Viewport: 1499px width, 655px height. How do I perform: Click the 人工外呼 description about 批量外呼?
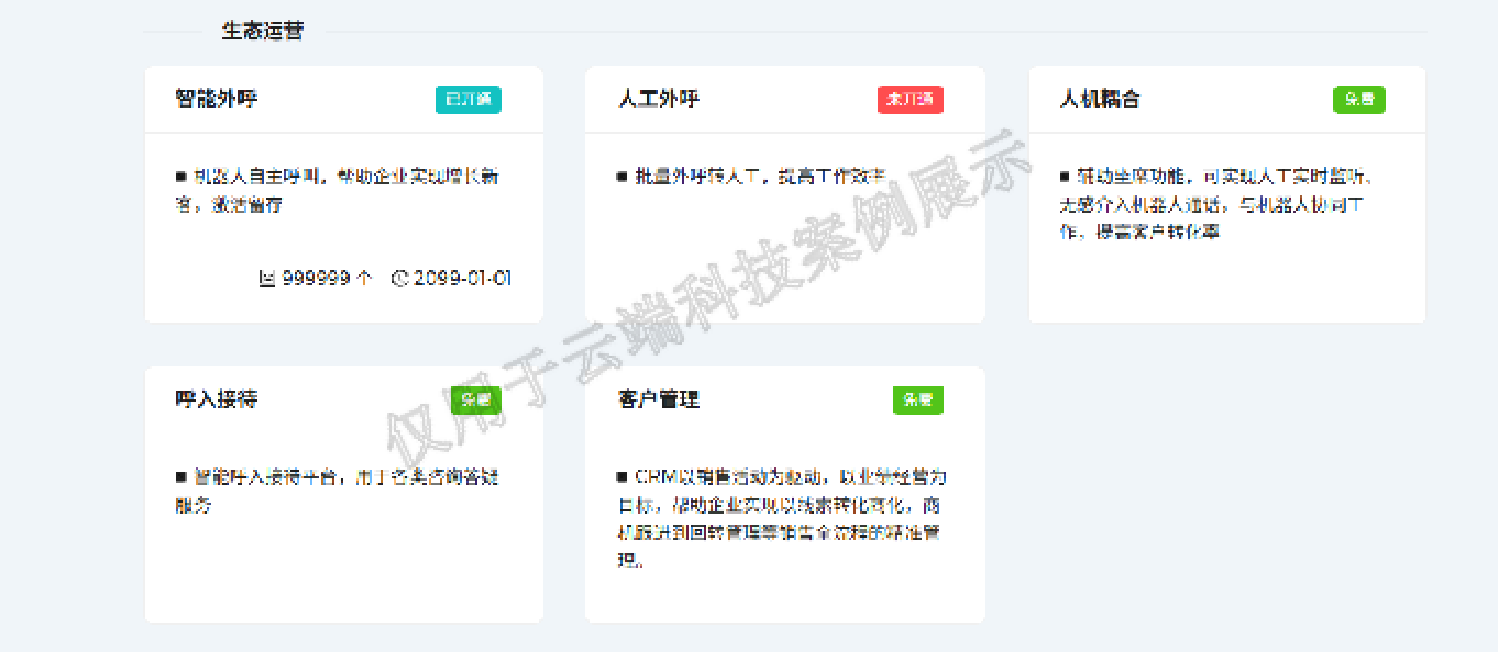click(x=752, y=176)
